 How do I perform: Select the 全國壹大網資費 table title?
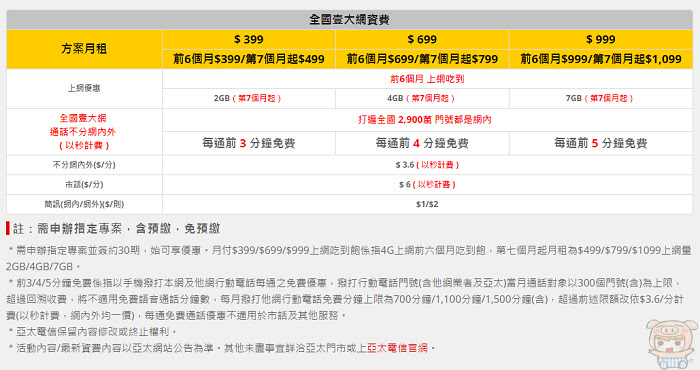(350, 20)
